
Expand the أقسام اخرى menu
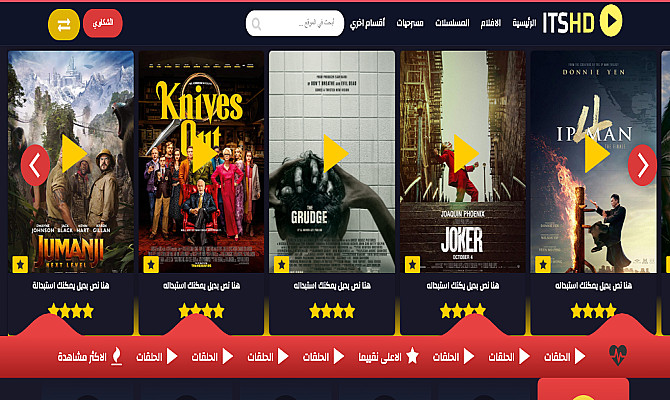367,23
